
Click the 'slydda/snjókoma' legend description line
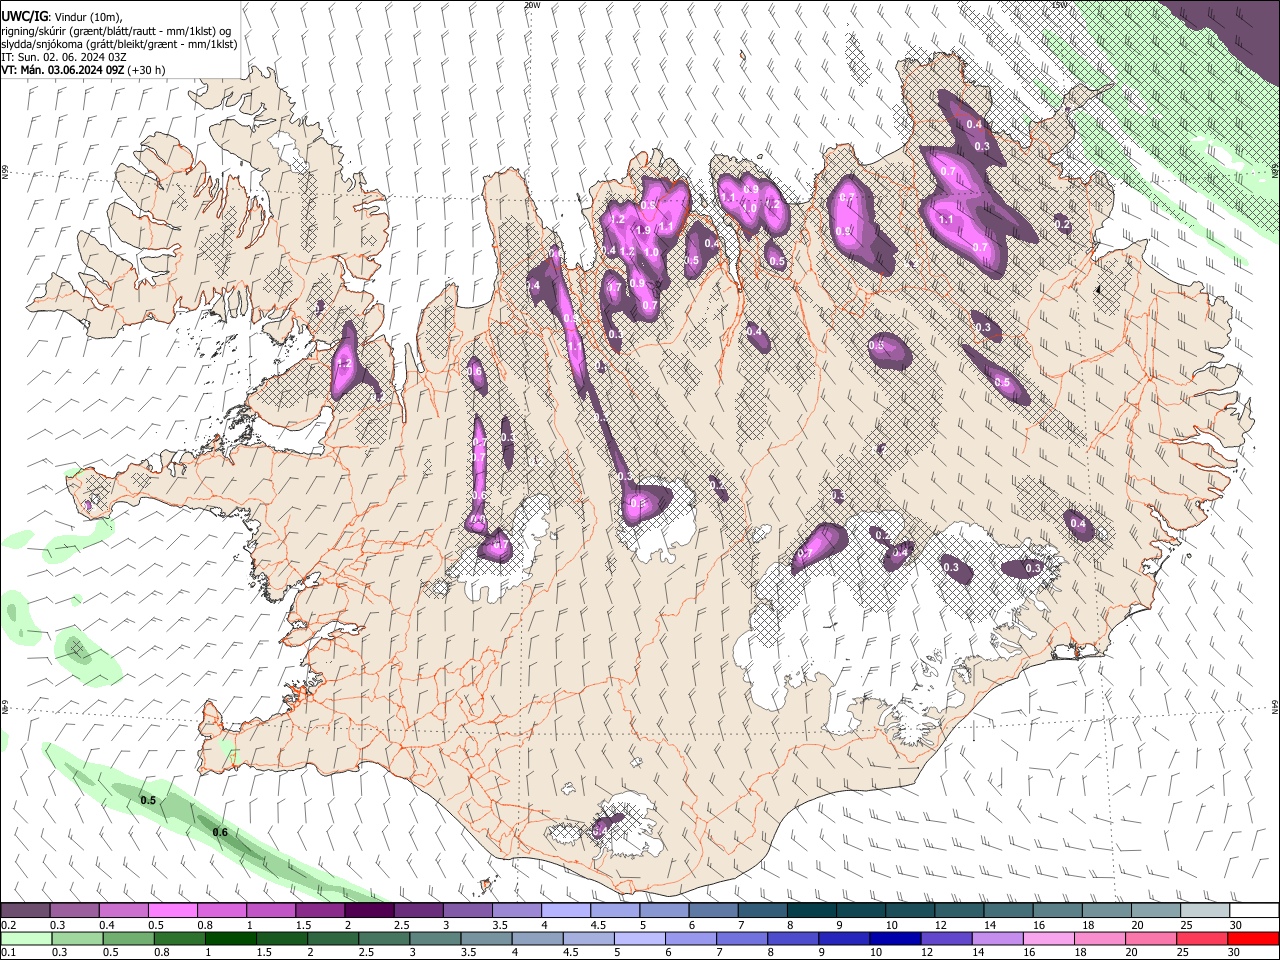coord(119,44)
